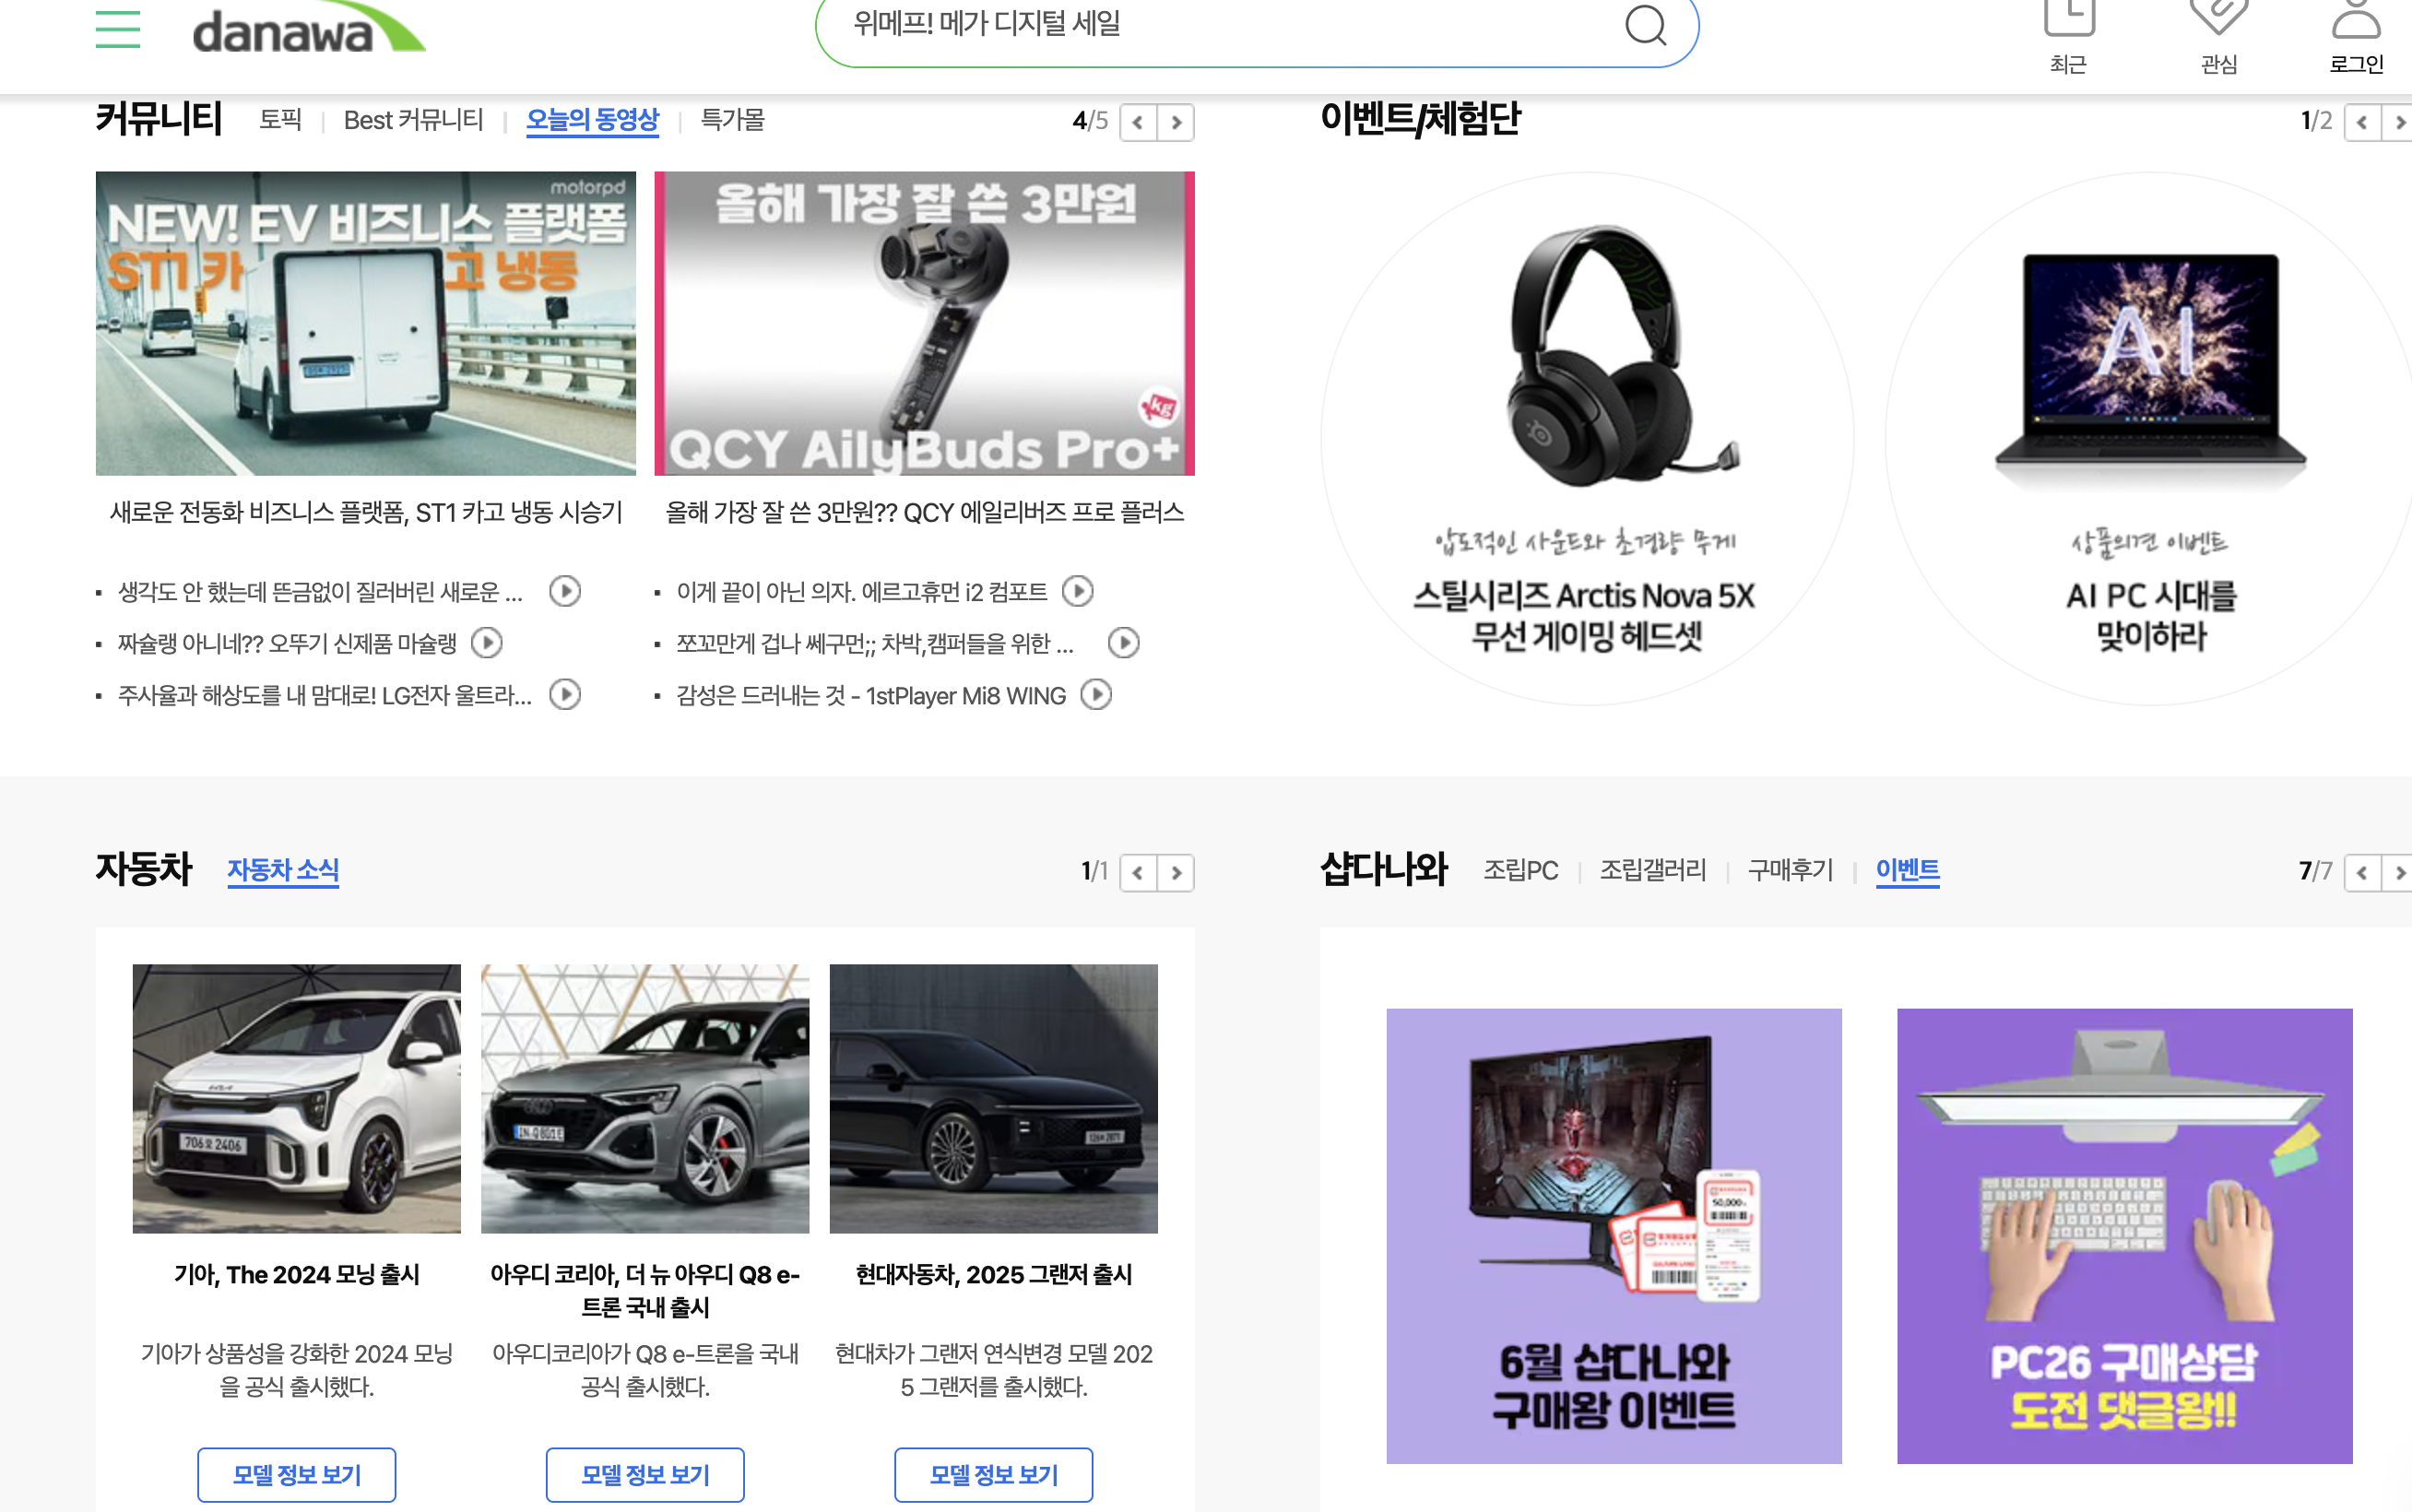Switch to the 특가몰 tab
2412x1512 pixels.
click(732, 120)
